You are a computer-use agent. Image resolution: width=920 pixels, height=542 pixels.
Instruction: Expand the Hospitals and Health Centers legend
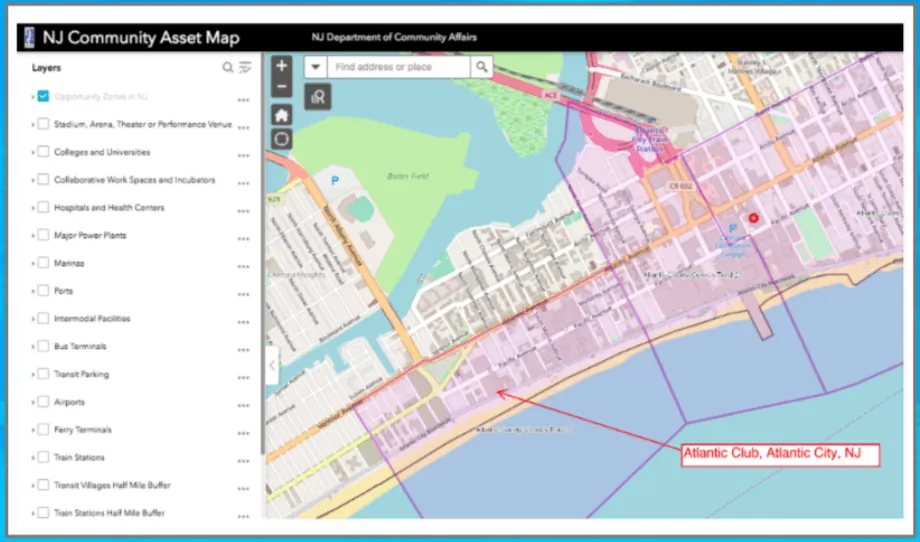(x=32, y=208)
